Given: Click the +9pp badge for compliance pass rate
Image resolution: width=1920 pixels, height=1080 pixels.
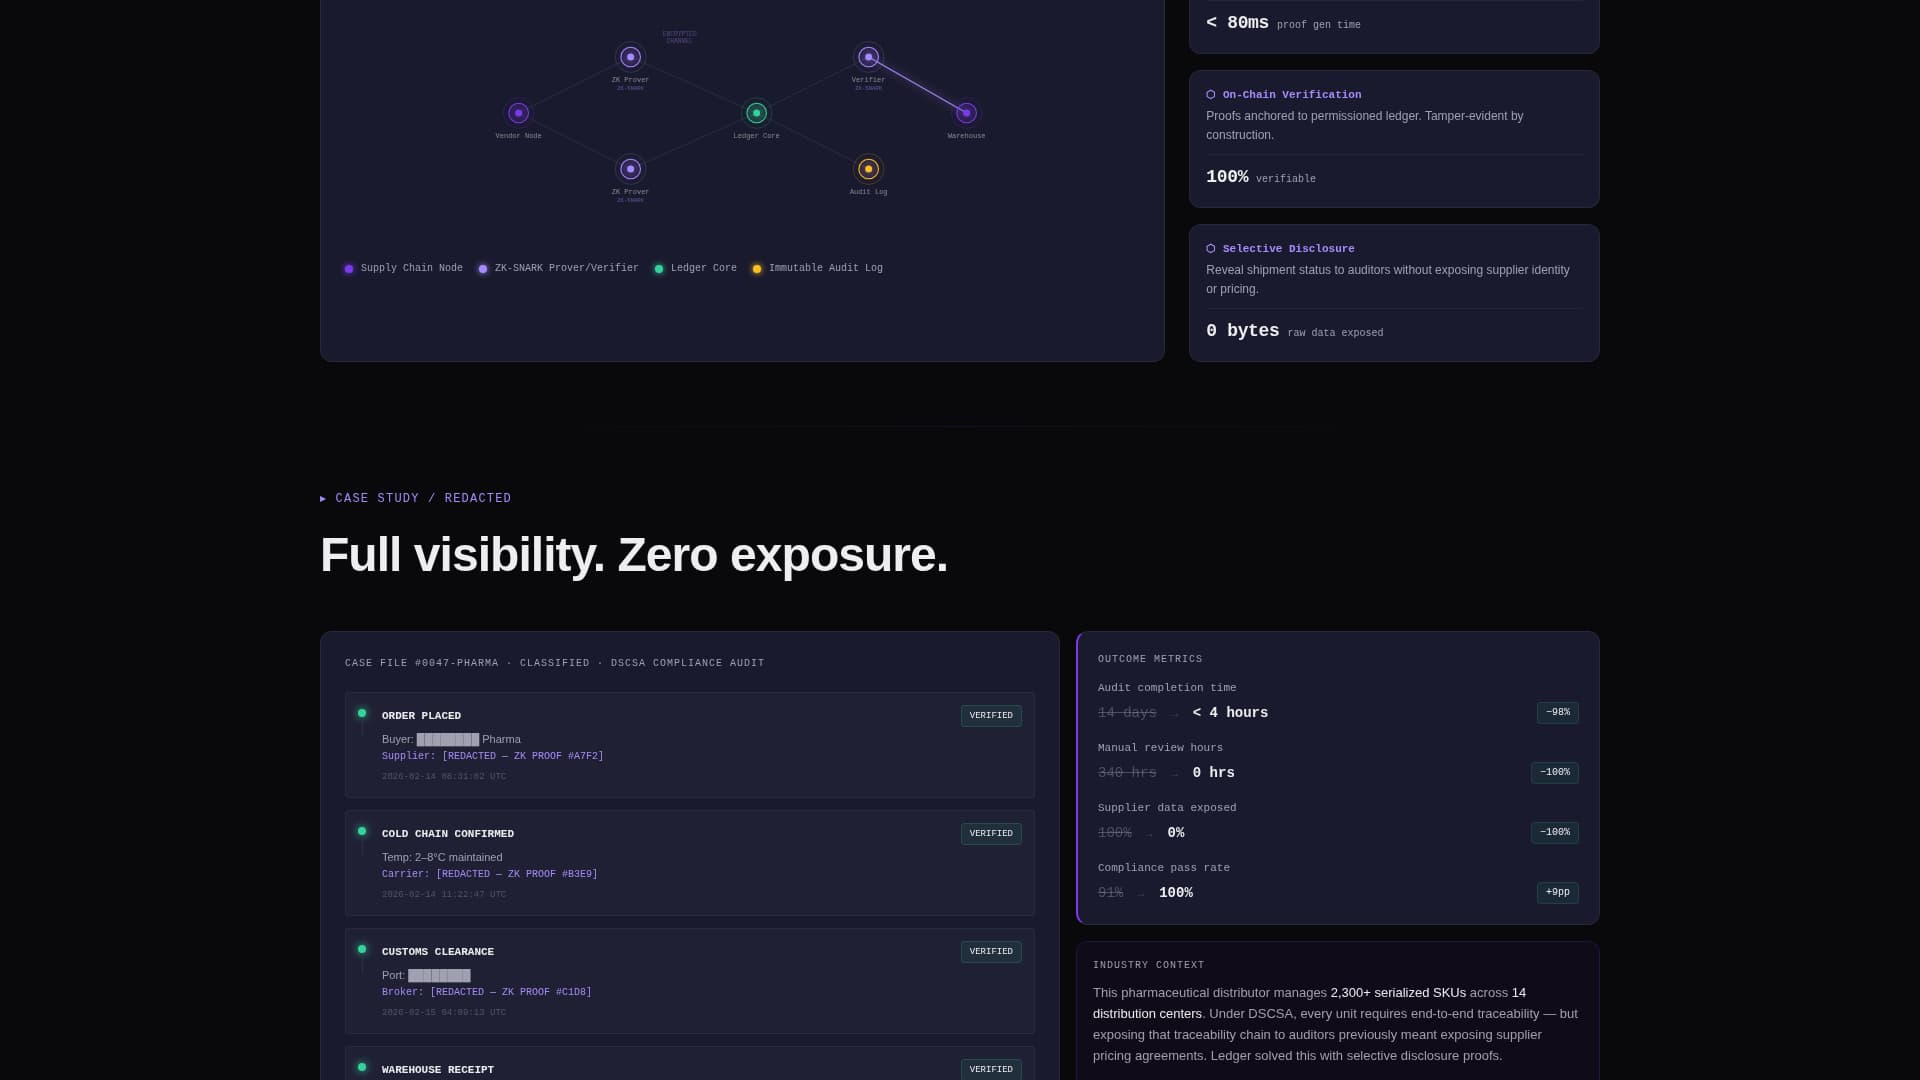Looking at the screenshot, I should pos(1558,893).
